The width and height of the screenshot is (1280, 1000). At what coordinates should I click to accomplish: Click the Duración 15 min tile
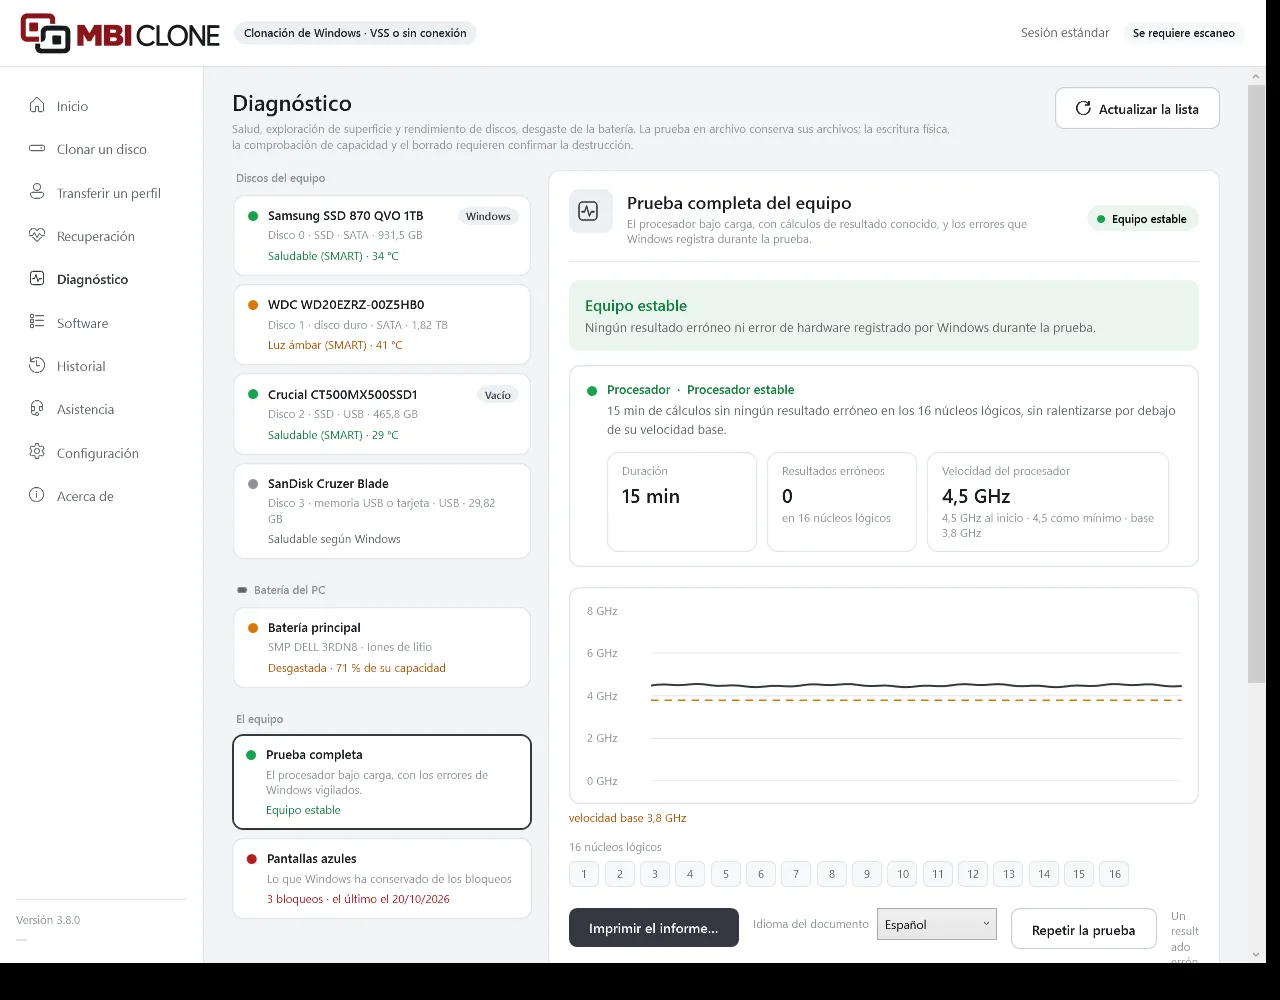(x=682, y=502)
